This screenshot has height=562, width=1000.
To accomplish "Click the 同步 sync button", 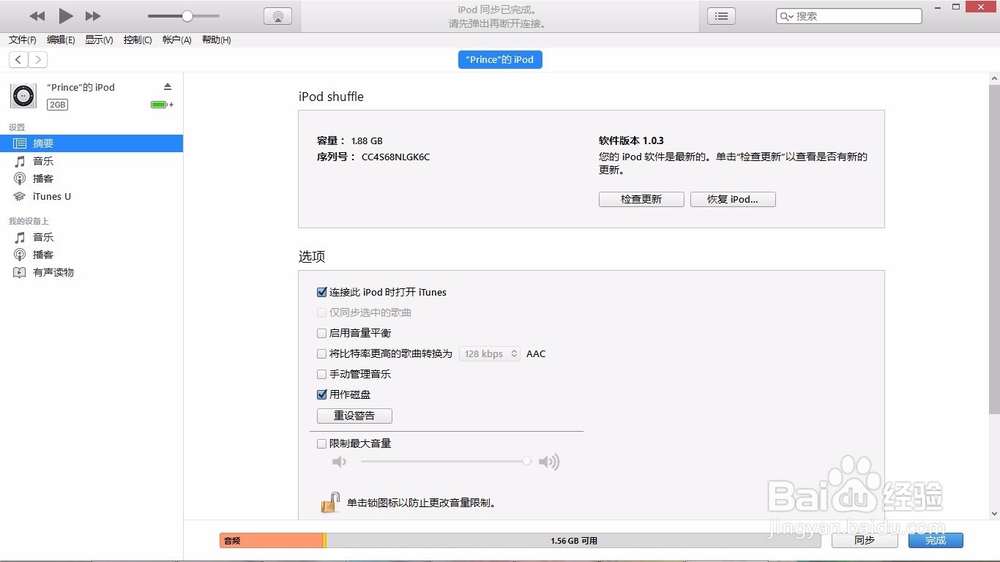I will point(865,540).
